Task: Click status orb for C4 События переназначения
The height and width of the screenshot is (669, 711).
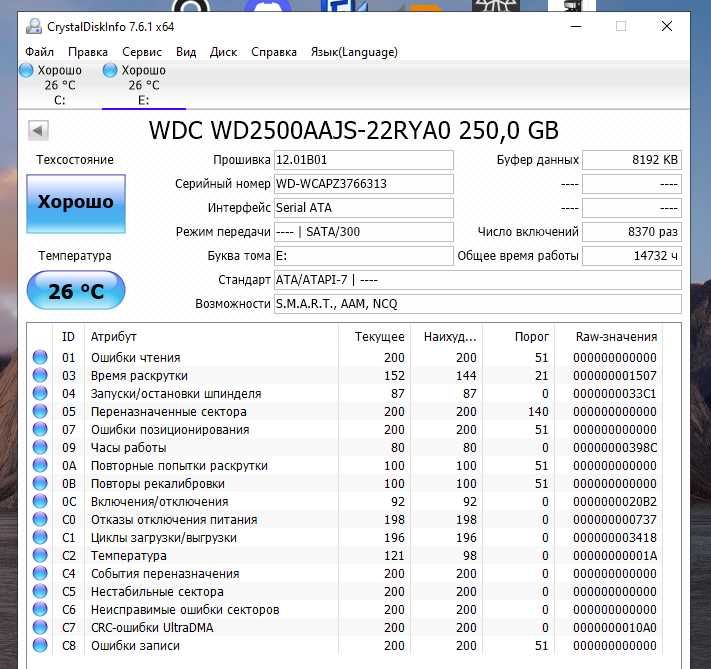Action: pos(40,573)
